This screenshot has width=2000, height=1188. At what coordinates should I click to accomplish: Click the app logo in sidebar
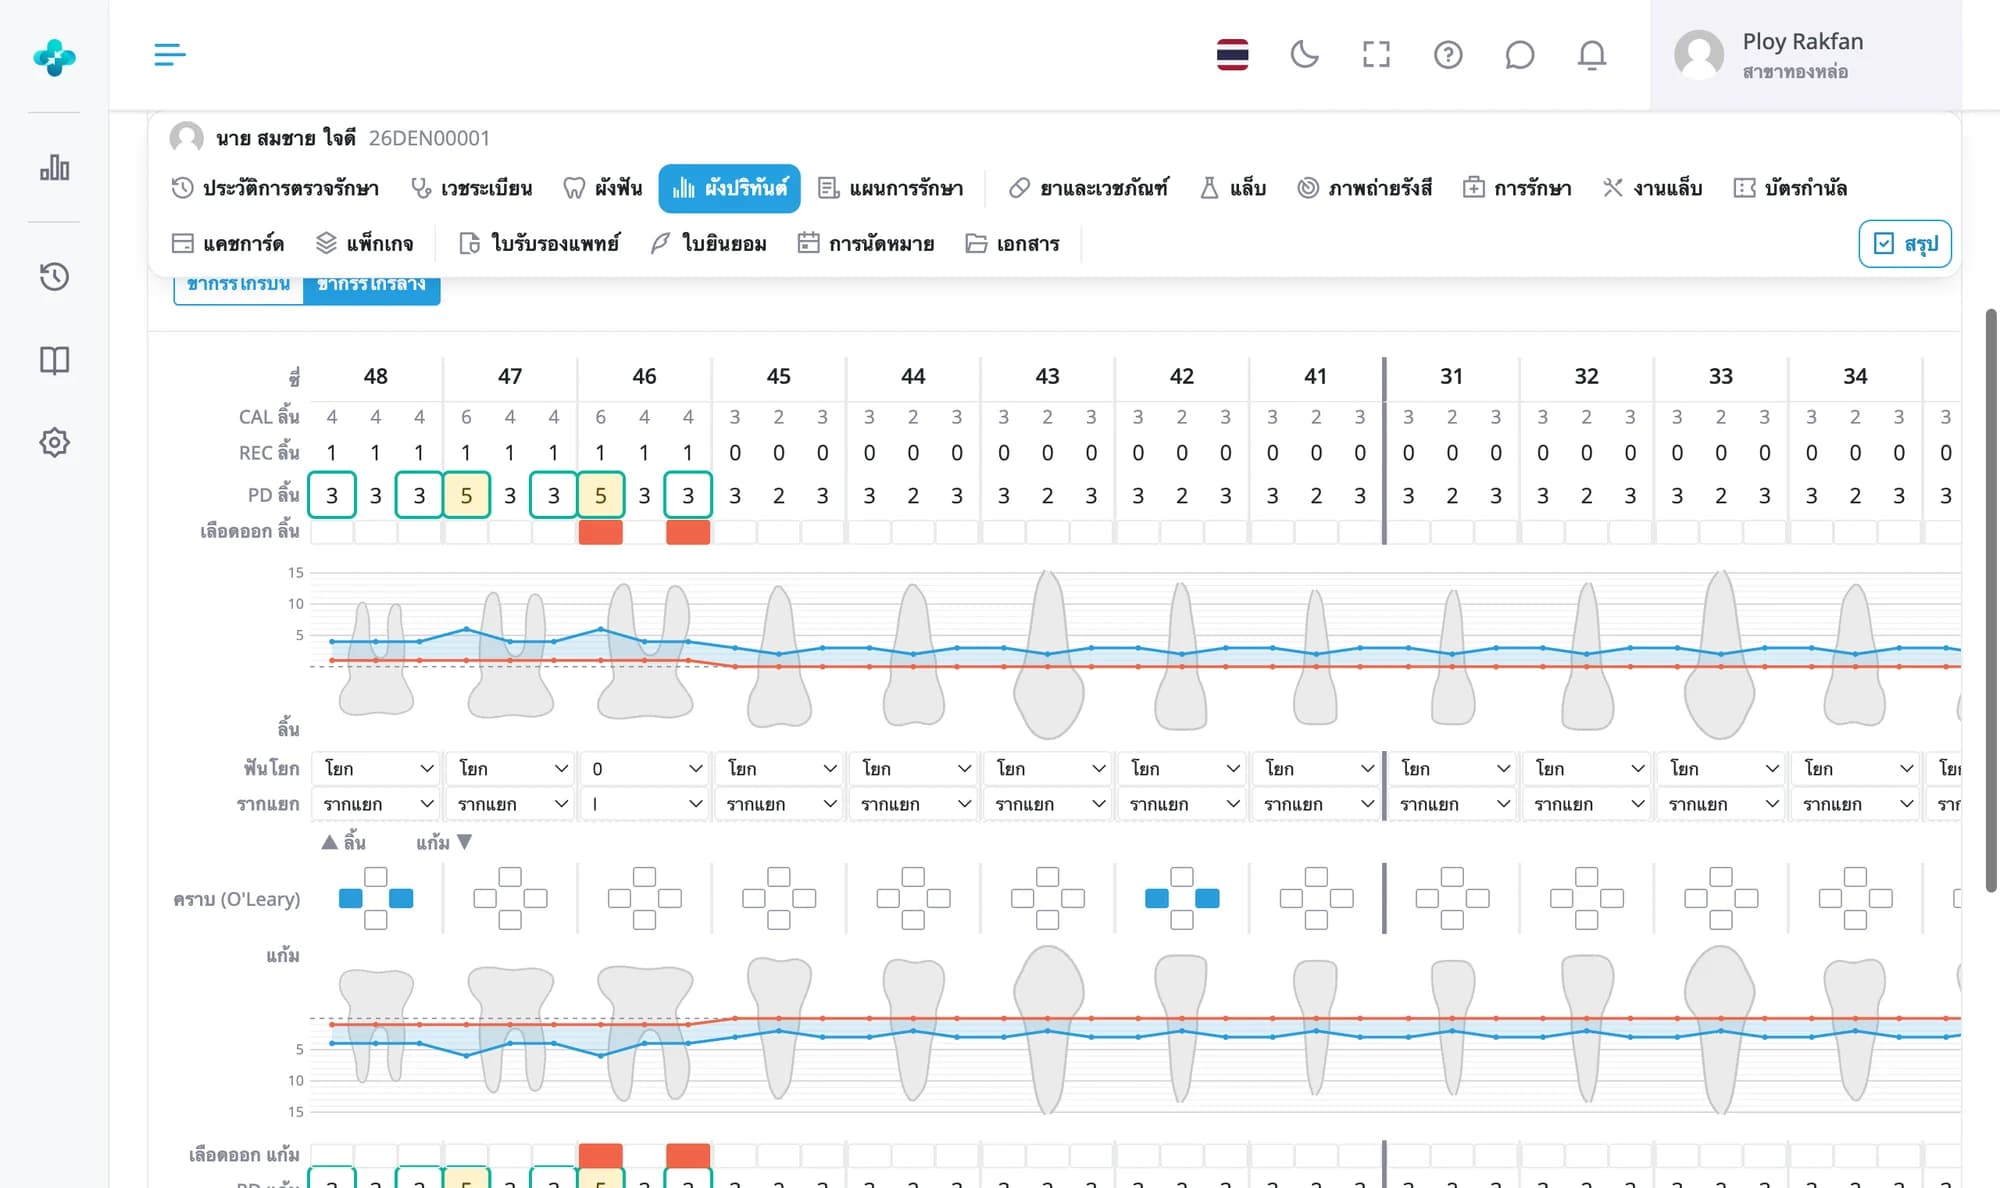coord(54,57)
